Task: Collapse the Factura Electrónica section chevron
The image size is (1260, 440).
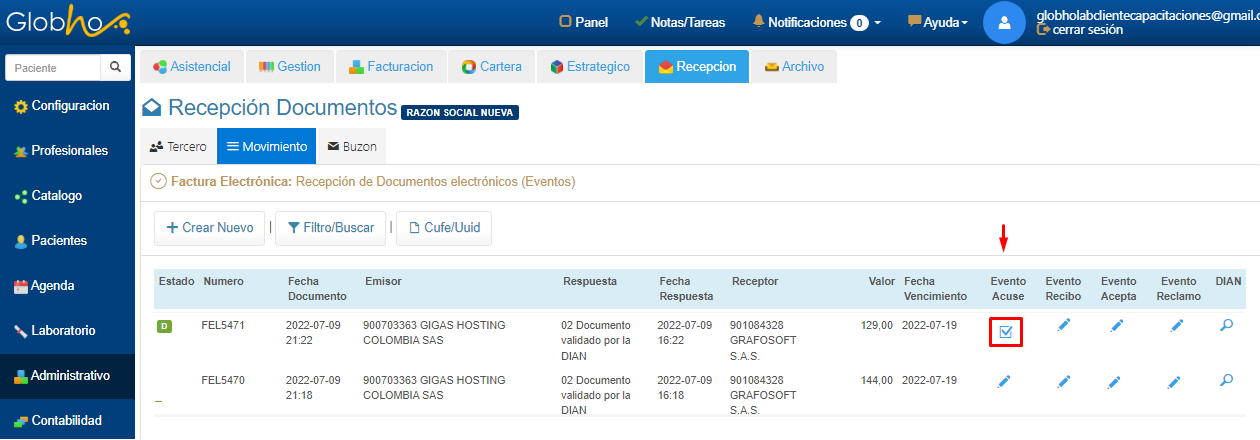Action: [x=157, y=182]
